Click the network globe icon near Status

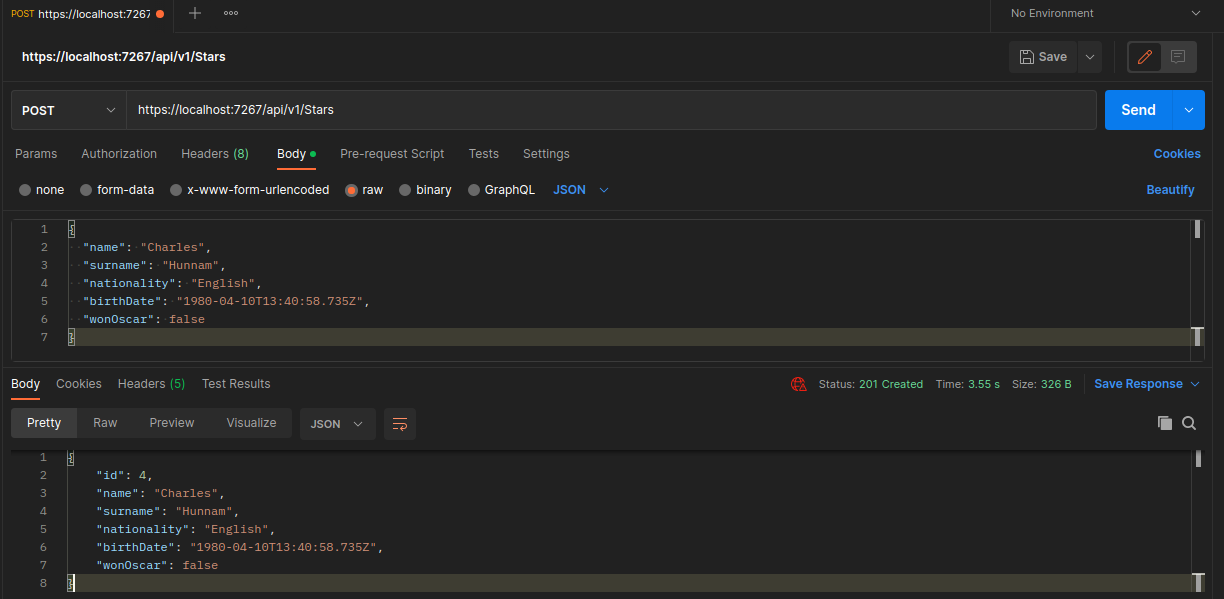click(798, 384)
